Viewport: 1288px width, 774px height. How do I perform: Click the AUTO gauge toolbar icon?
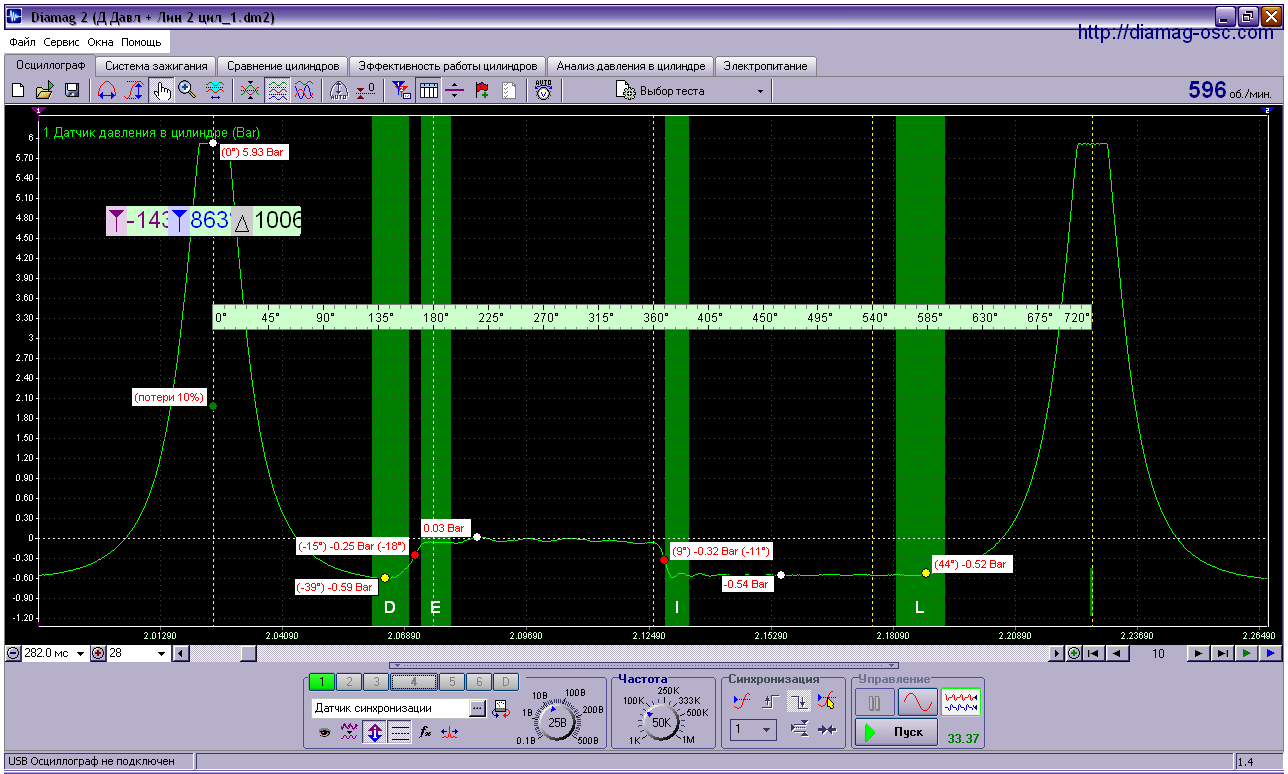pyautogui.click(x=339, y=91)
